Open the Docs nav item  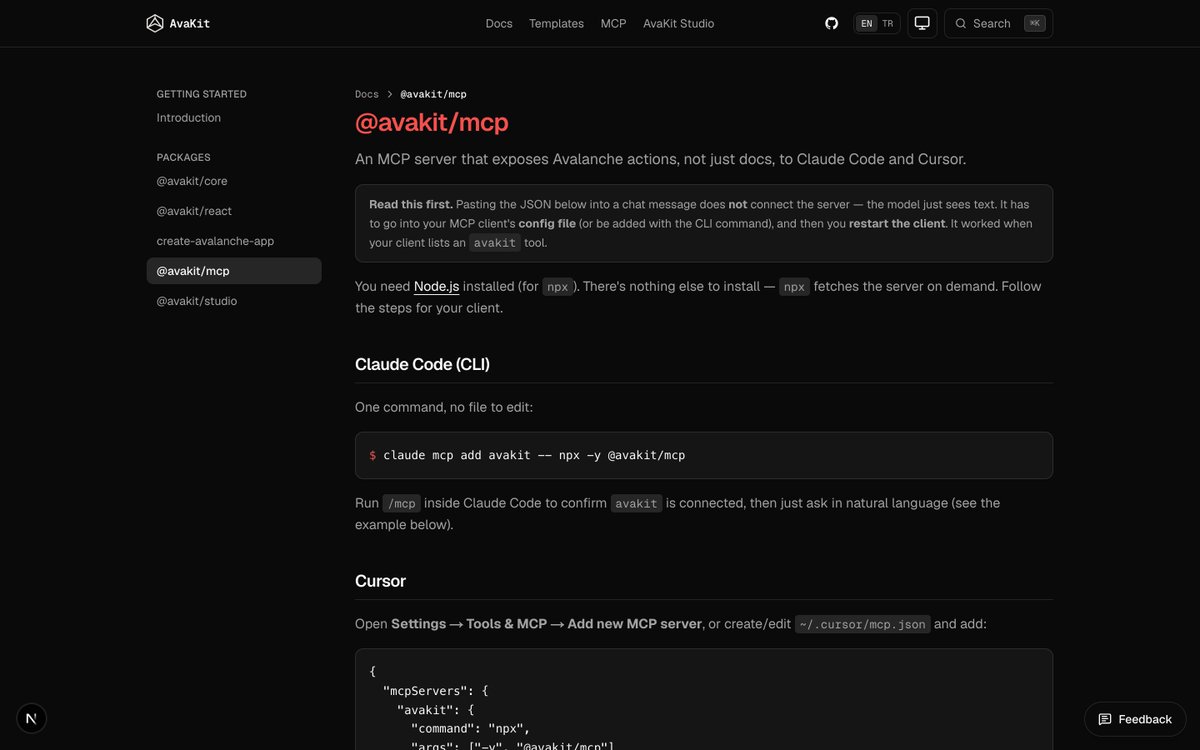pyautogui.click(x=499, y=23)
